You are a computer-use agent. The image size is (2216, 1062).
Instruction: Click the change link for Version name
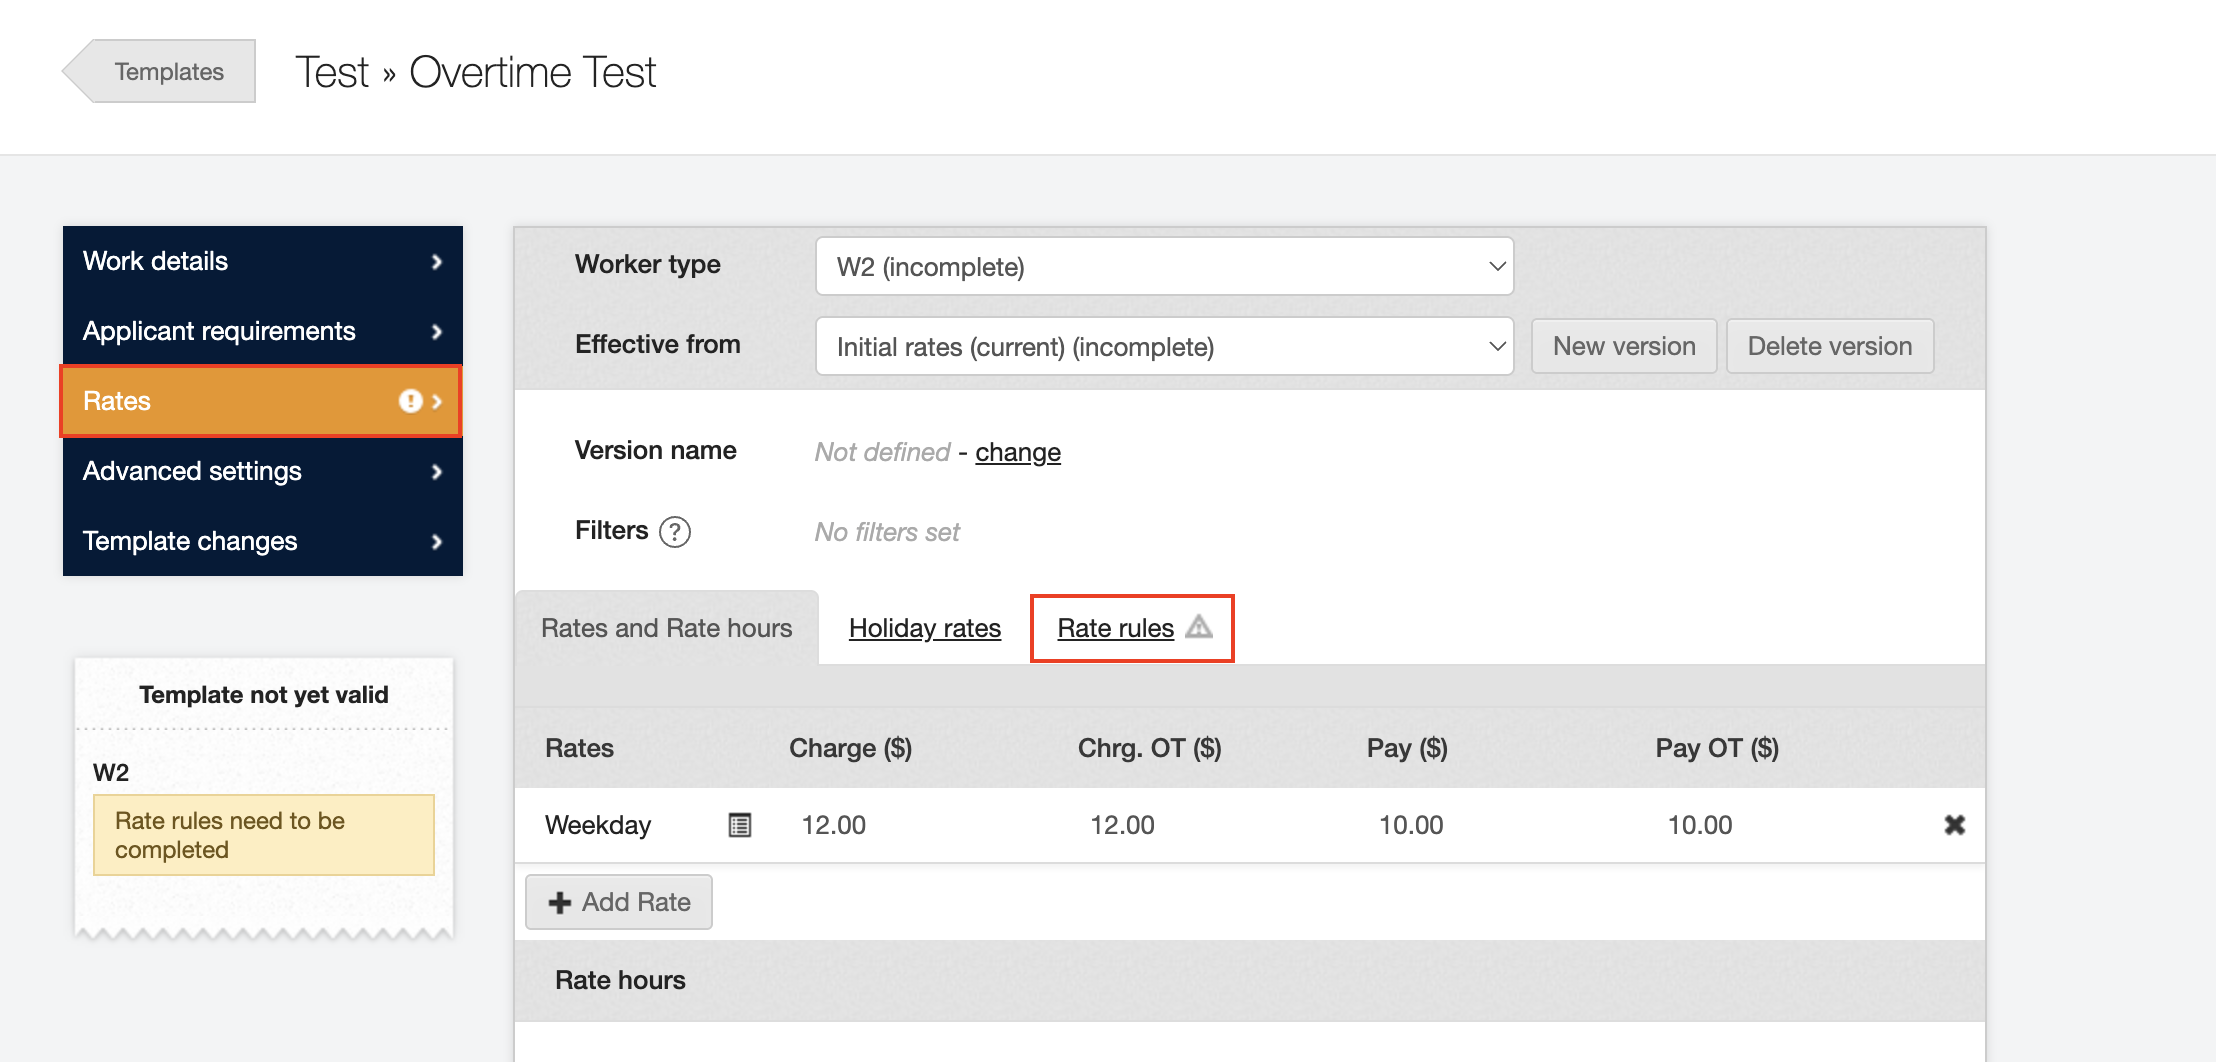pos(1017,452)
